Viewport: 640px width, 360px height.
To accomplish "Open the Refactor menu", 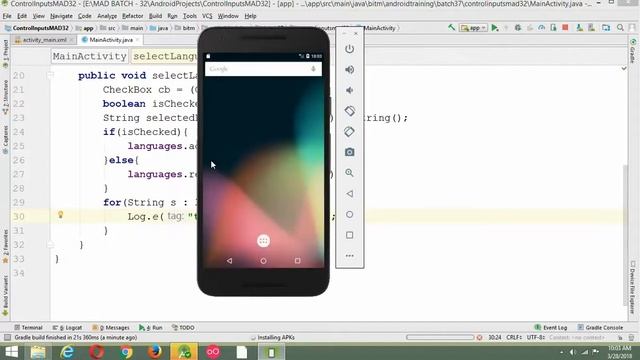I will point(133,16).
